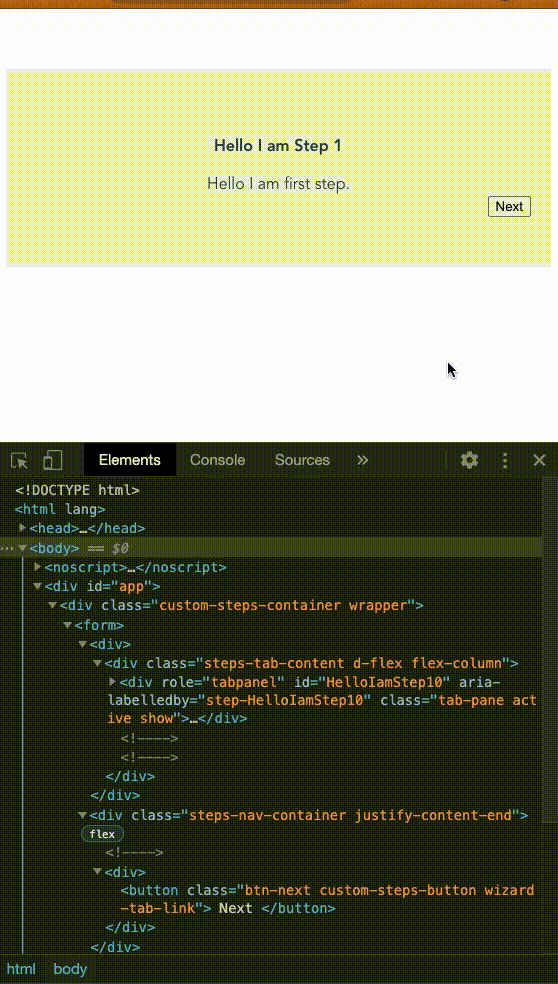Toggle the flex badge on steps-nav-container
This screenshot has height=984, width=558.
[102, 834]
